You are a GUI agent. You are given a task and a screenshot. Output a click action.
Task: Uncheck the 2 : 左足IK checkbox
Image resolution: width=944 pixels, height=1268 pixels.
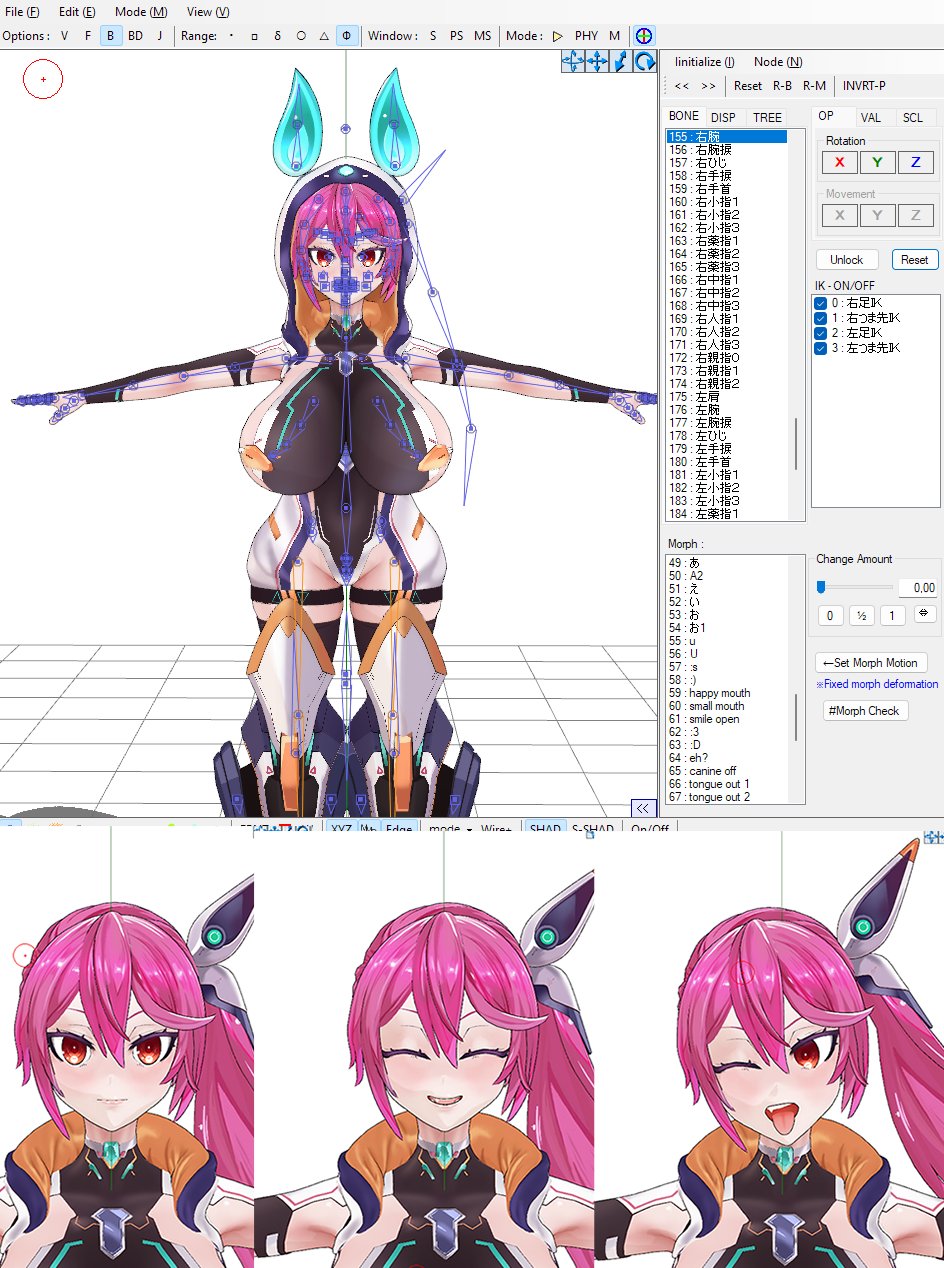pyautogui.click(x=820, y=333)
